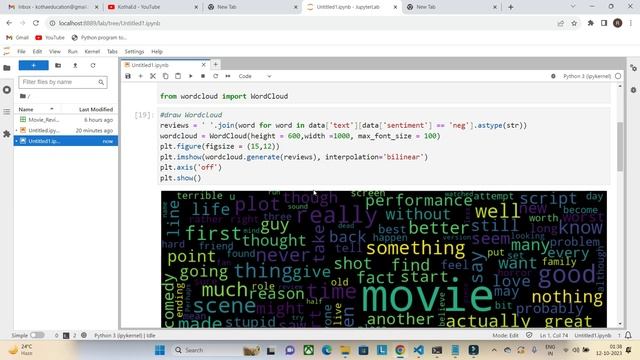Open the Help menu
Screen dimensions: 640x360
coord(157,51)
